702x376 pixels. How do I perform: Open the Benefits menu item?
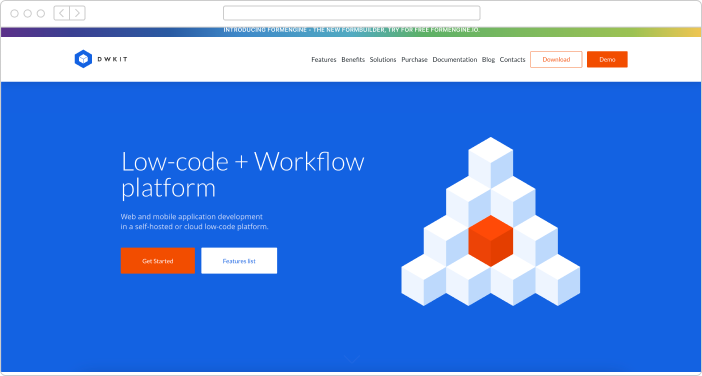tap(353, 60)
